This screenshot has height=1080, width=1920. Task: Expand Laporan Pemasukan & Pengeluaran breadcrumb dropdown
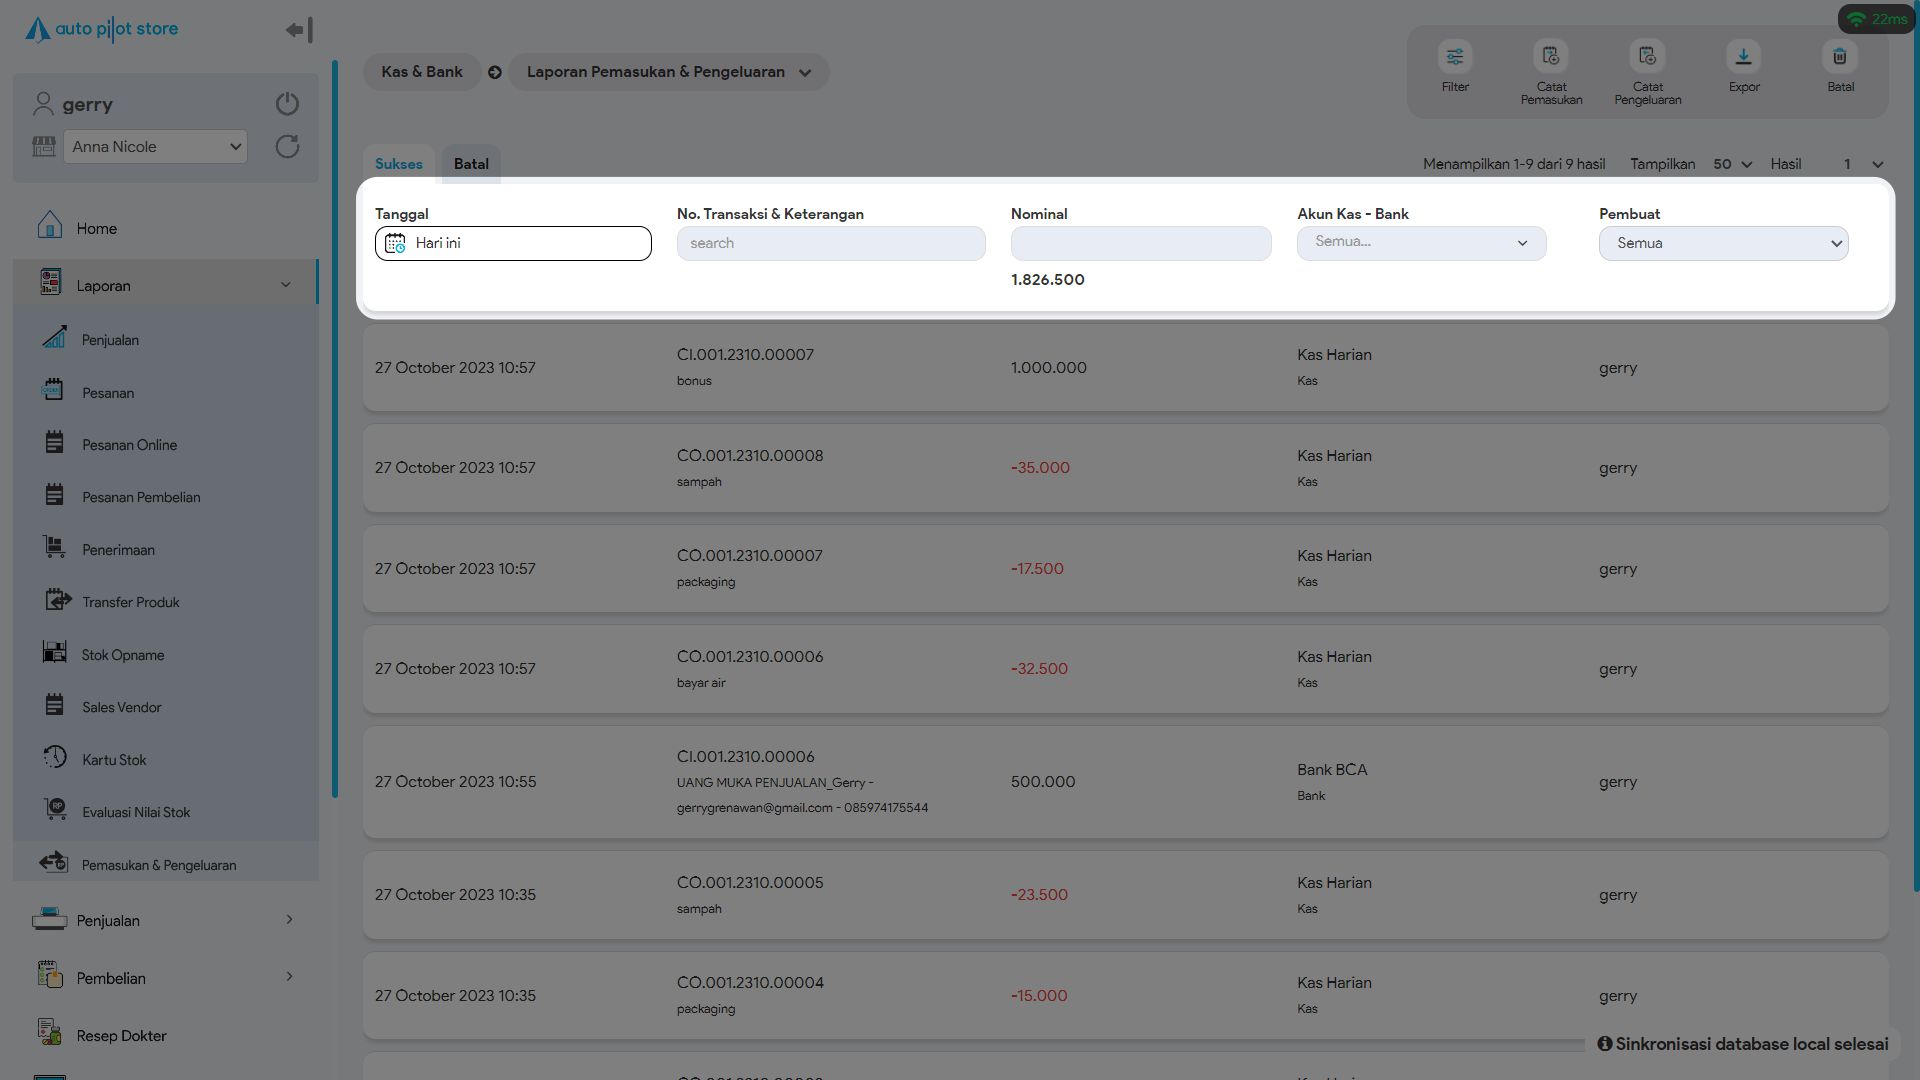pos(668,72)
